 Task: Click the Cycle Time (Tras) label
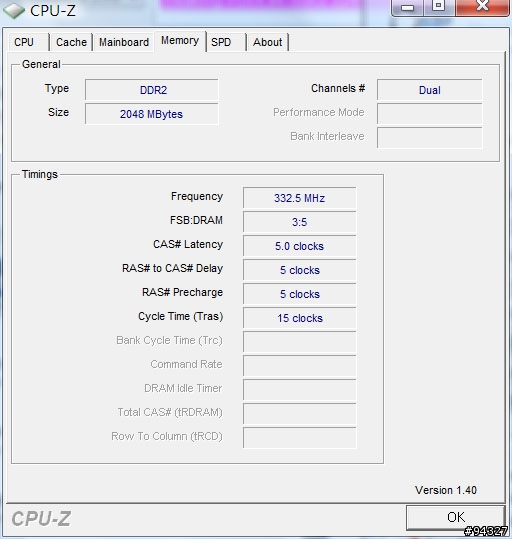click(x=181, y=316)
